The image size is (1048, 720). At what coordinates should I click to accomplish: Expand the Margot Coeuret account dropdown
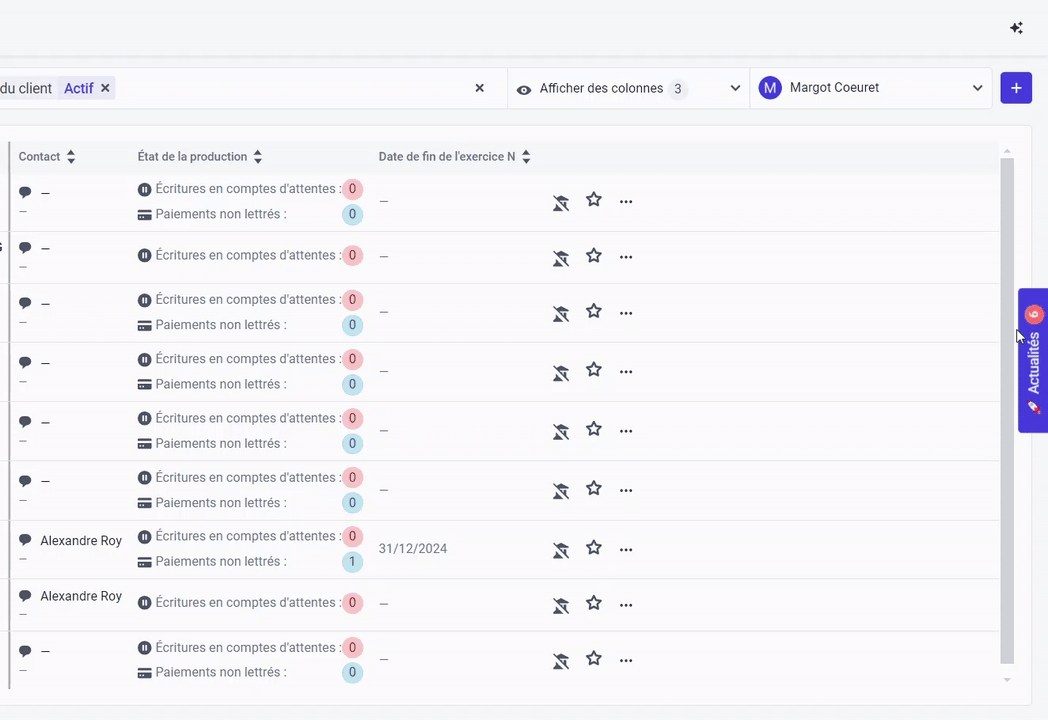coord(977,87)
